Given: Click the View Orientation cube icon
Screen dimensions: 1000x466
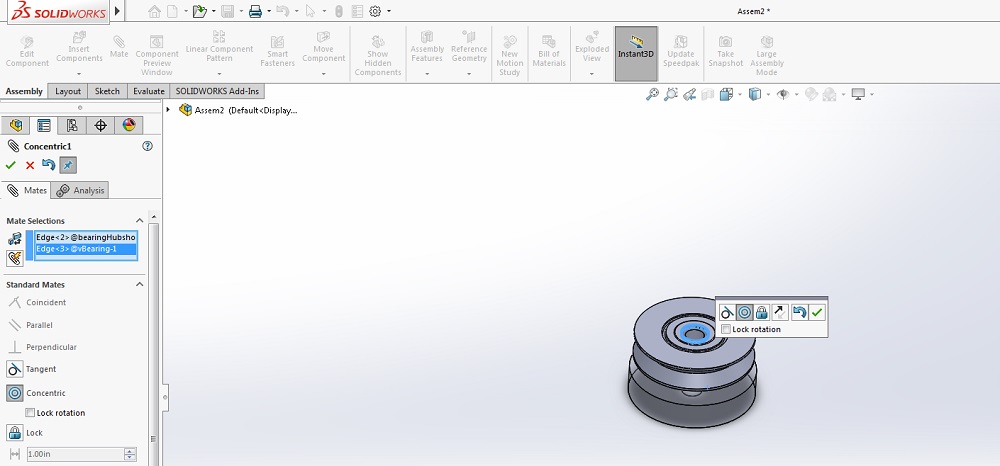Looking at the screenshot, I should pyautogui.click(x=726, y=94).
